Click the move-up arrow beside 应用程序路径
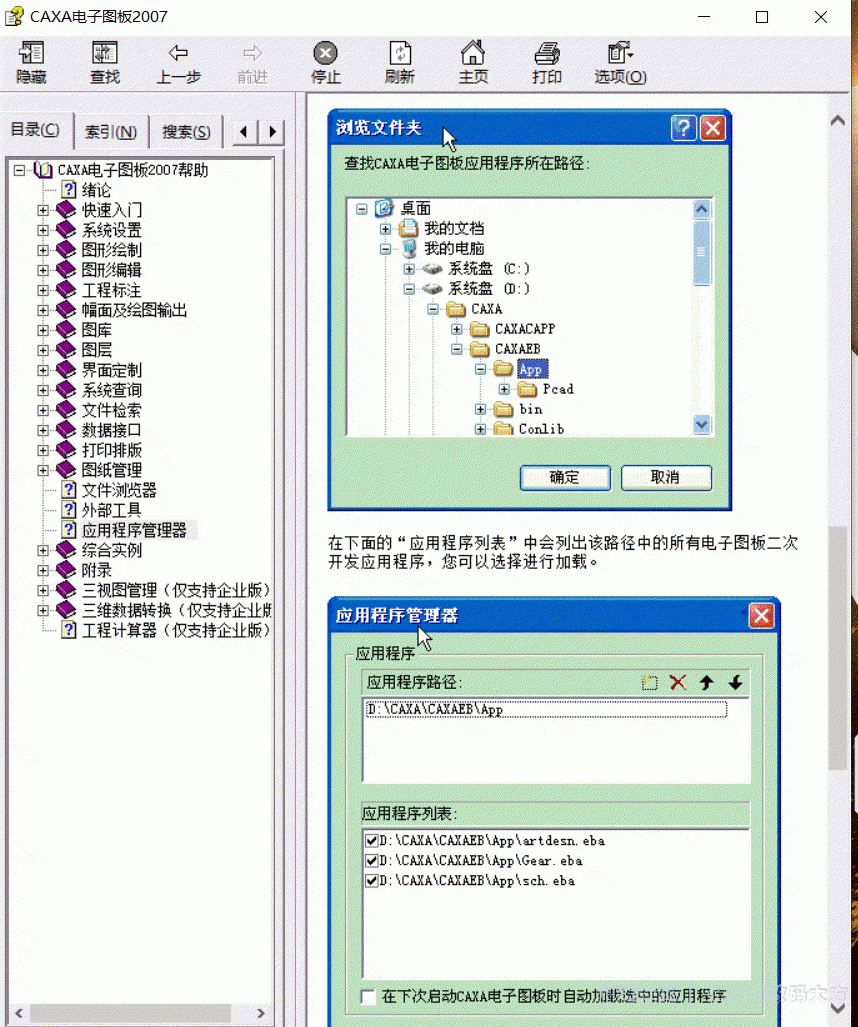Viewport: 858px width, 1027px height. pos(706,682)
